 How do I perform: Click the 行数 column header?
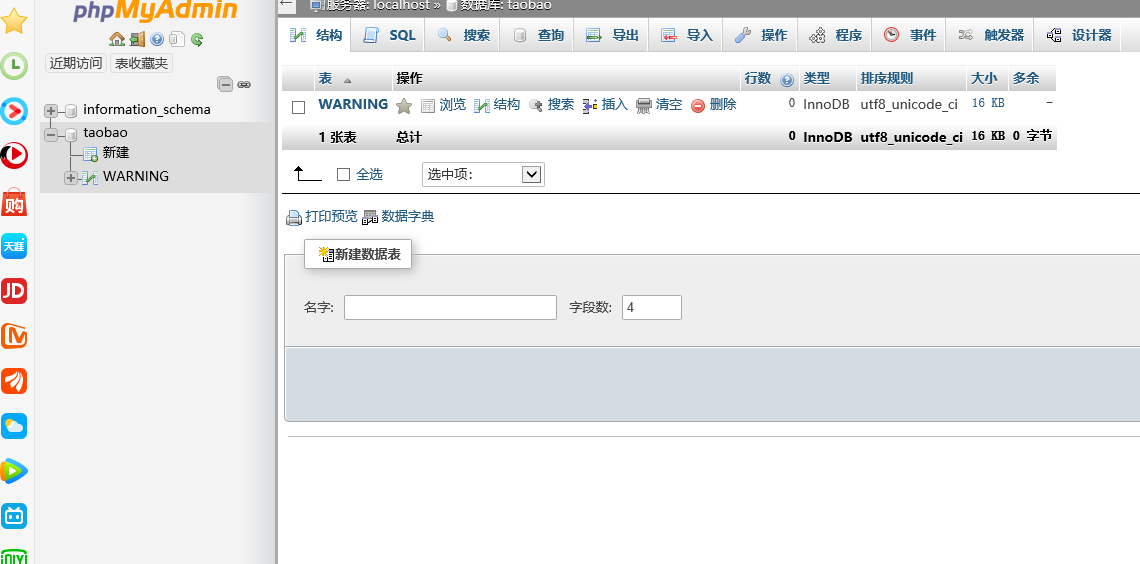[758, 78]
